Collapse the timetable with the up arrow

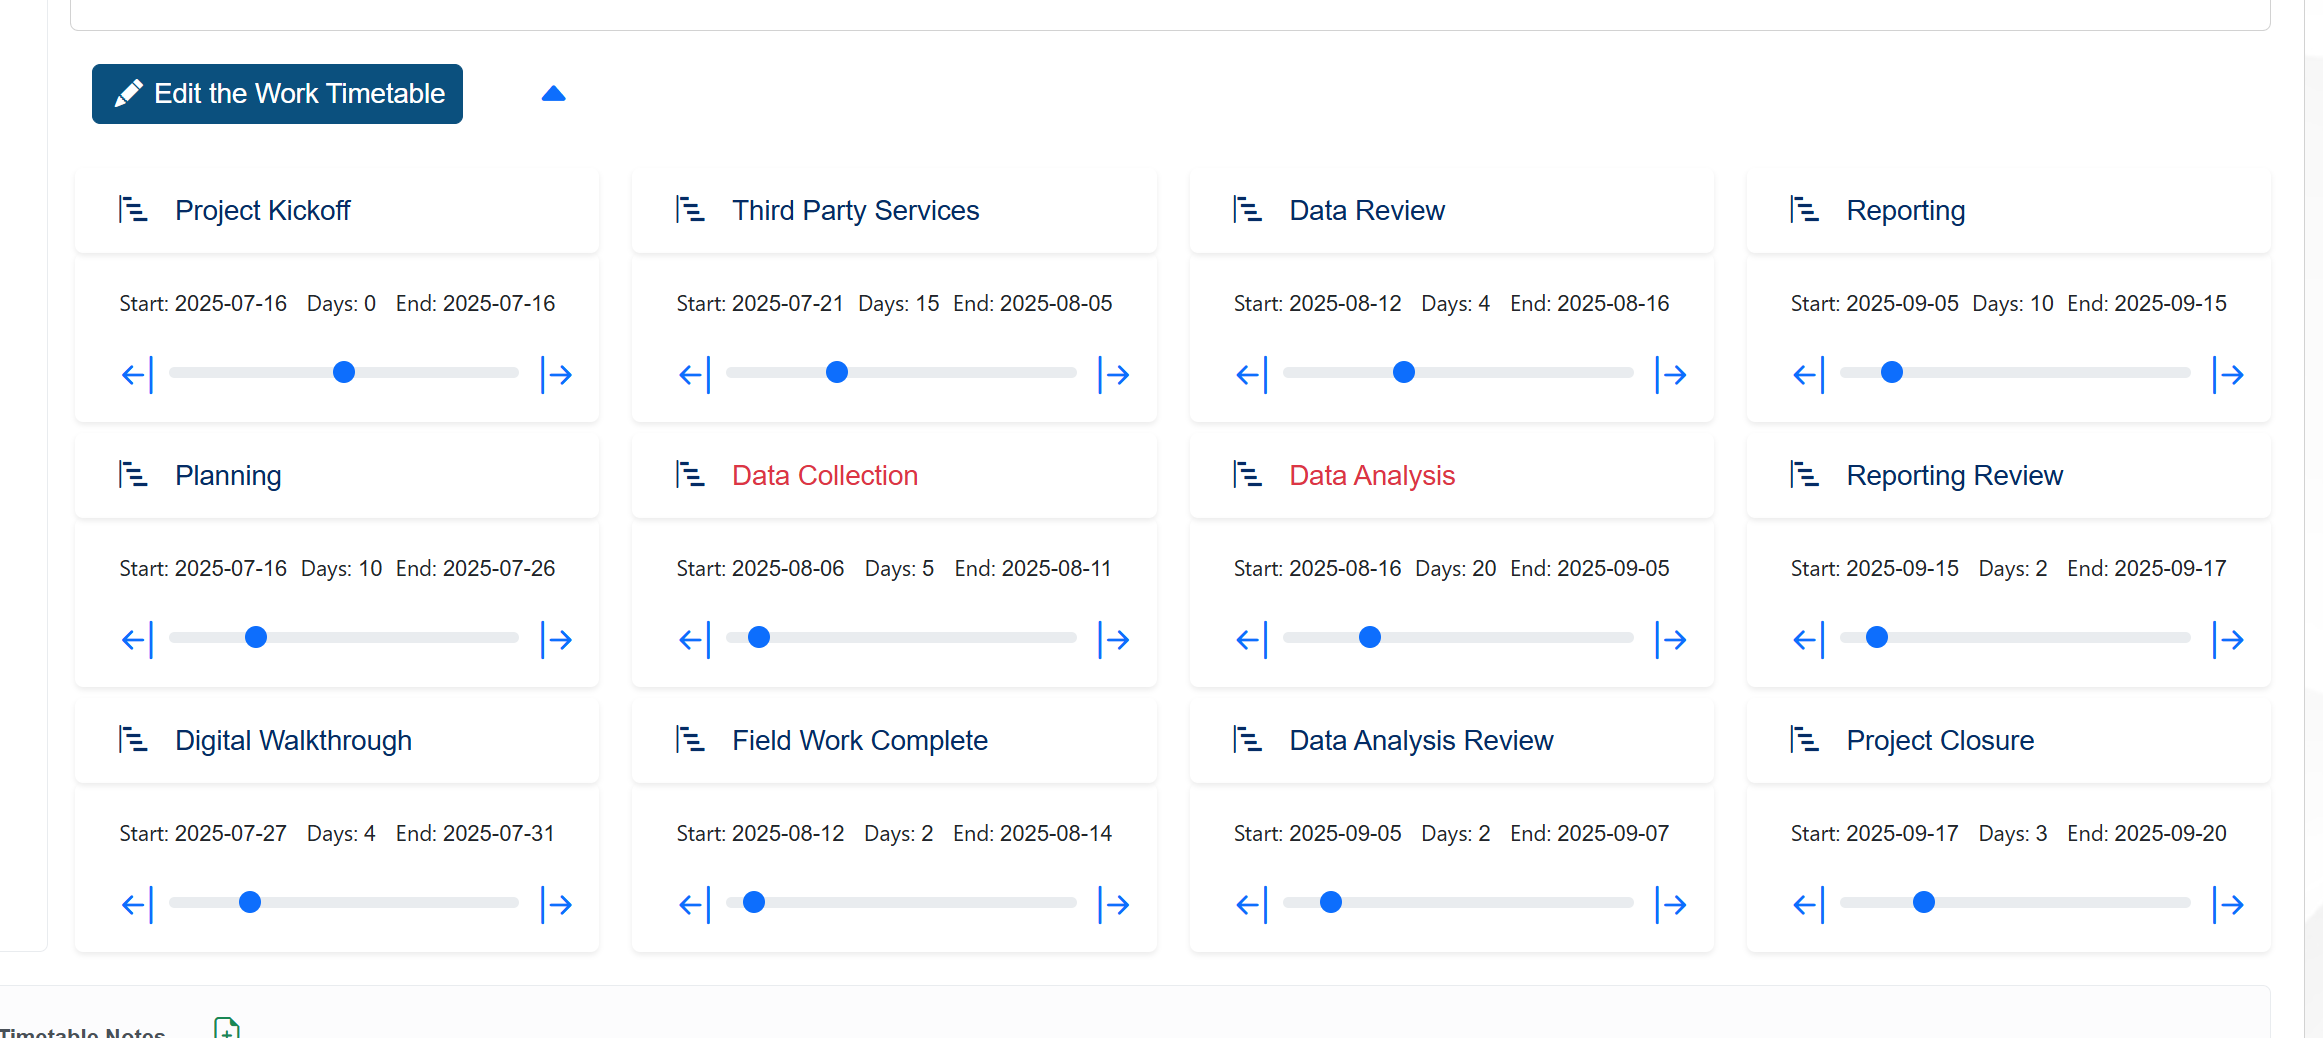coord(553,94)
